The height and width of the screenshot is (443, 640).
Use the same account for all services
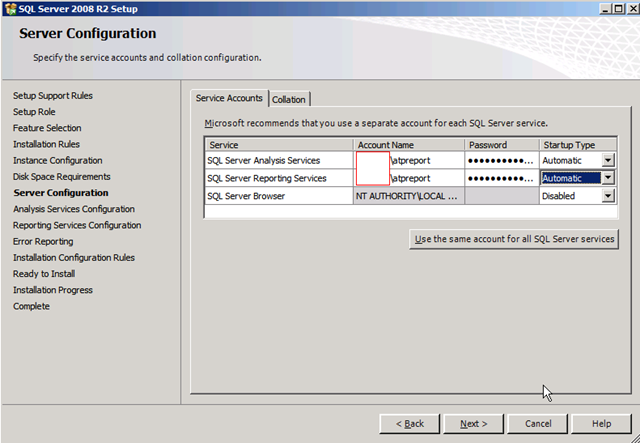coord(515,239)
